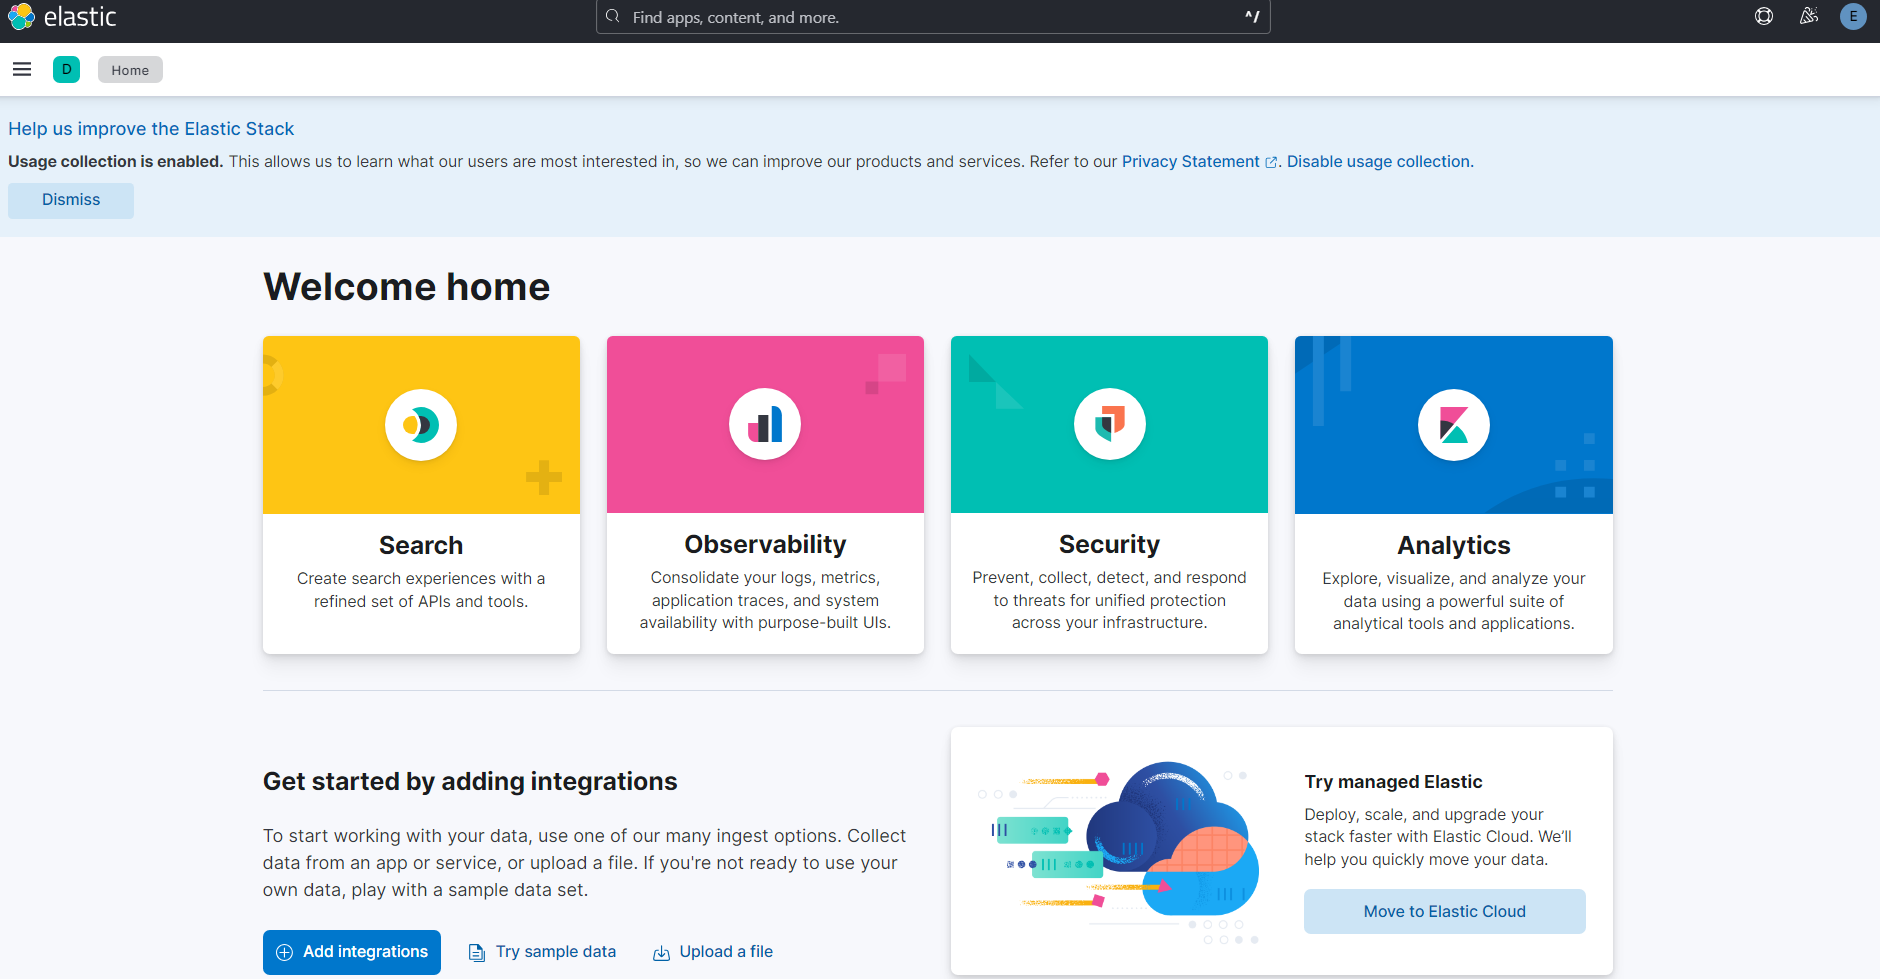1880x979 pixels.
Task: Click 'Help us improve the Elastic Stack' heading
Action: (x=151, y=129)
